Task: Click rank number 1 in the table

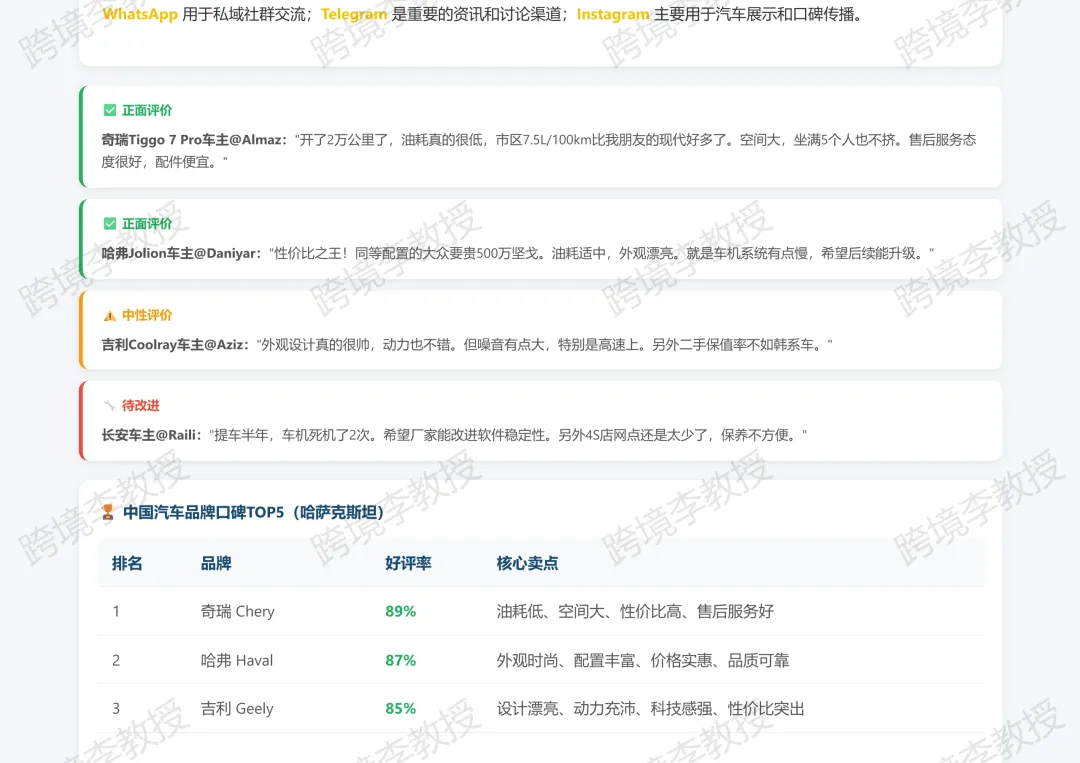Action: [x=116, y=612]
